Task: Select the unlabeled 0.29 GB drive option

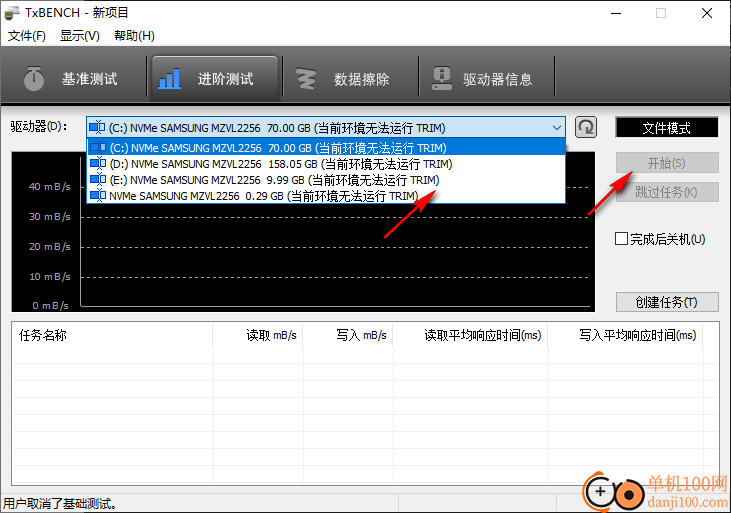Action: click(x=326, y=195)
